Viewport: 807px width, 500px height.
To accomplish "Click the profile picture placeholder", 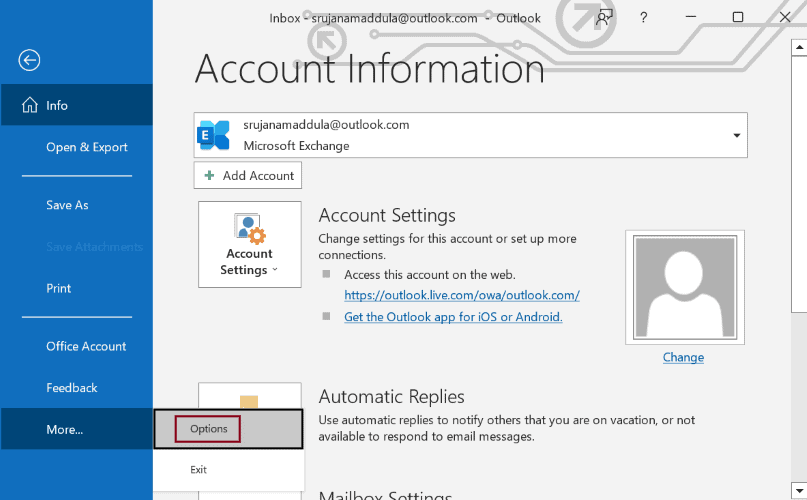I will [x=685, y=287].
